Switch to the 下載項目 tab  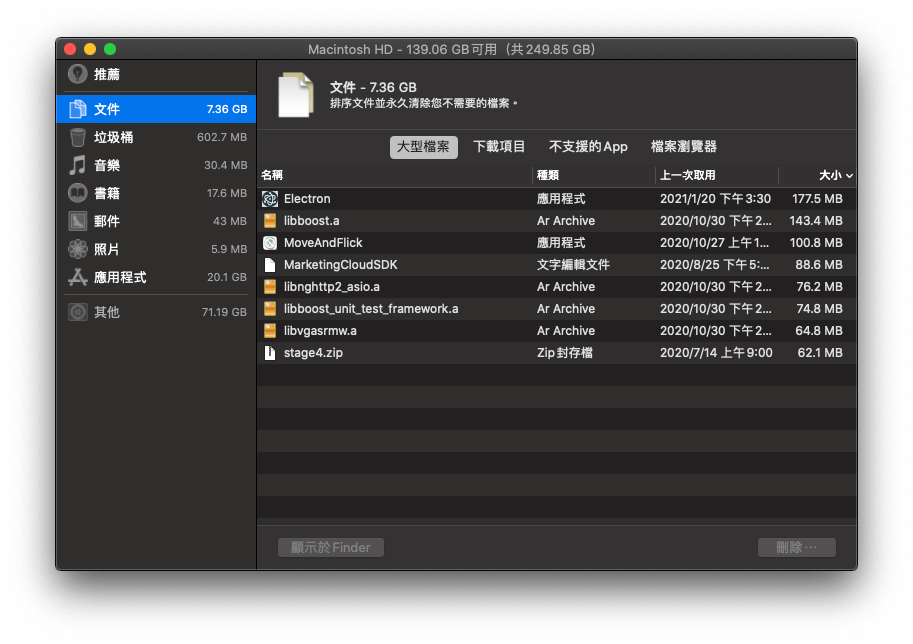click(500, 146)
